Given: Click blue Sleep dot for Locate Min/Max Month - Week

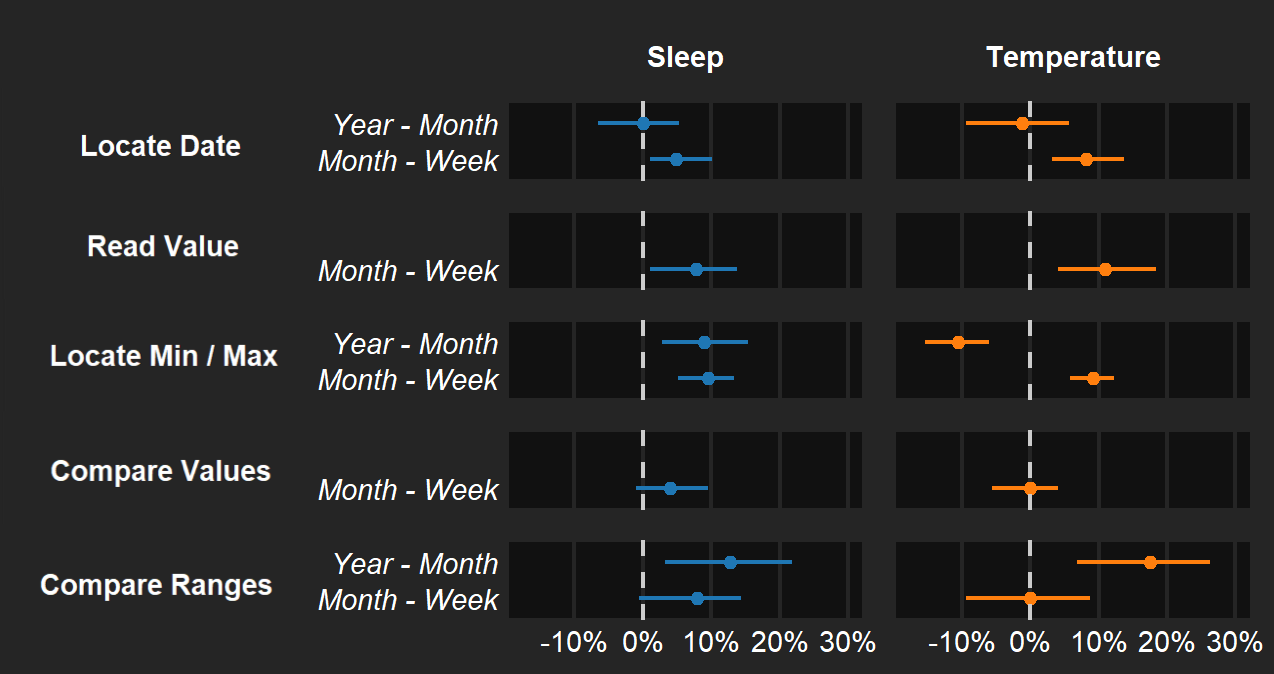Looking at the screenshot, I should click(708, 378).
